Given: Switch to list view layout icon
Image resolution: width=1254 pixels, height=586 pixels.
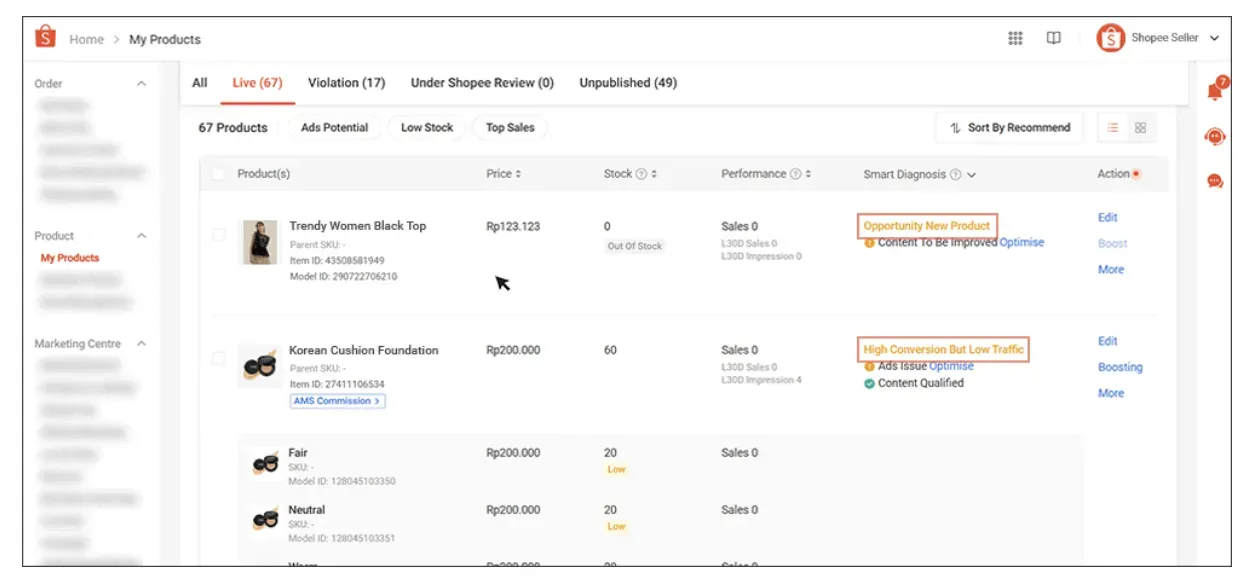Looking at the screenshot, I should pos(1113,128).
